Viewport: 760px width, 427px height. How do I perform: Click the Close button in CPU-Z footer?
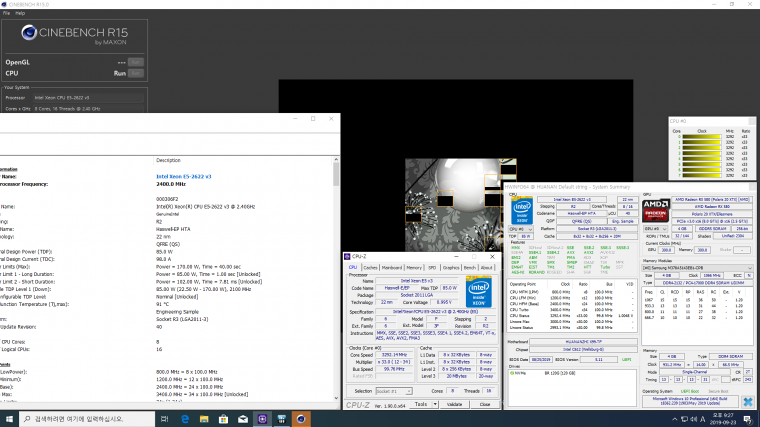click(485, 404)
